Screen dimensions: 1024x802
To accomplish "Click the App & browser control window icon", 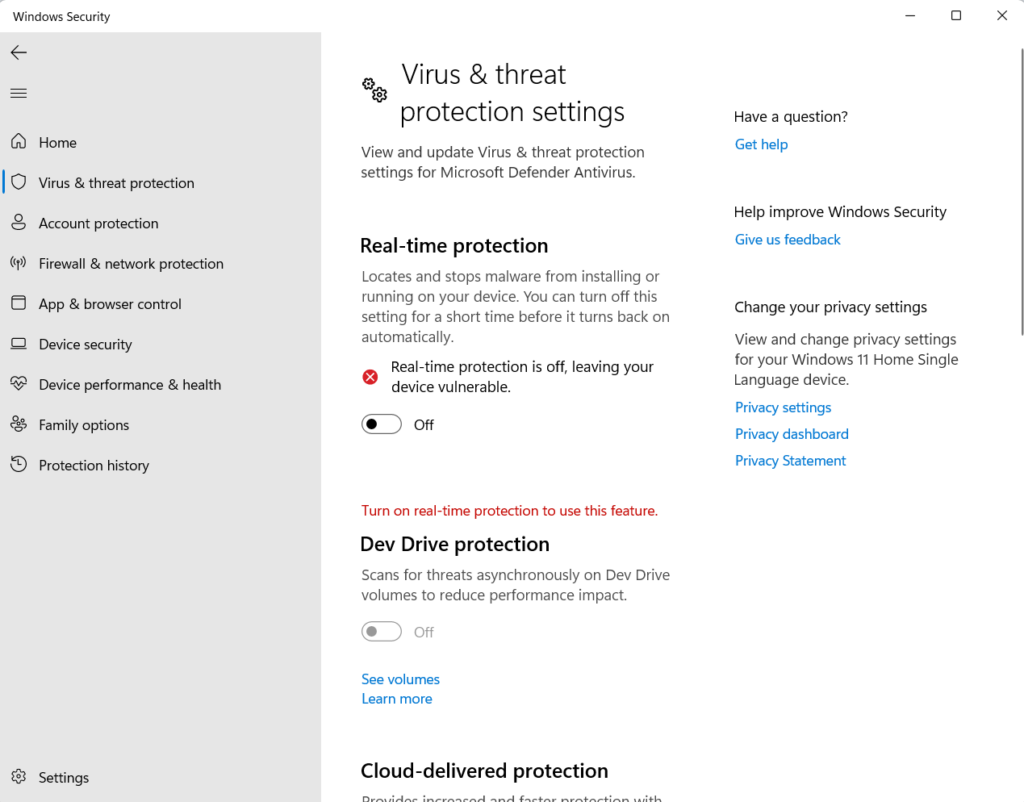I will pyautogui.click(x=18, y=303).
